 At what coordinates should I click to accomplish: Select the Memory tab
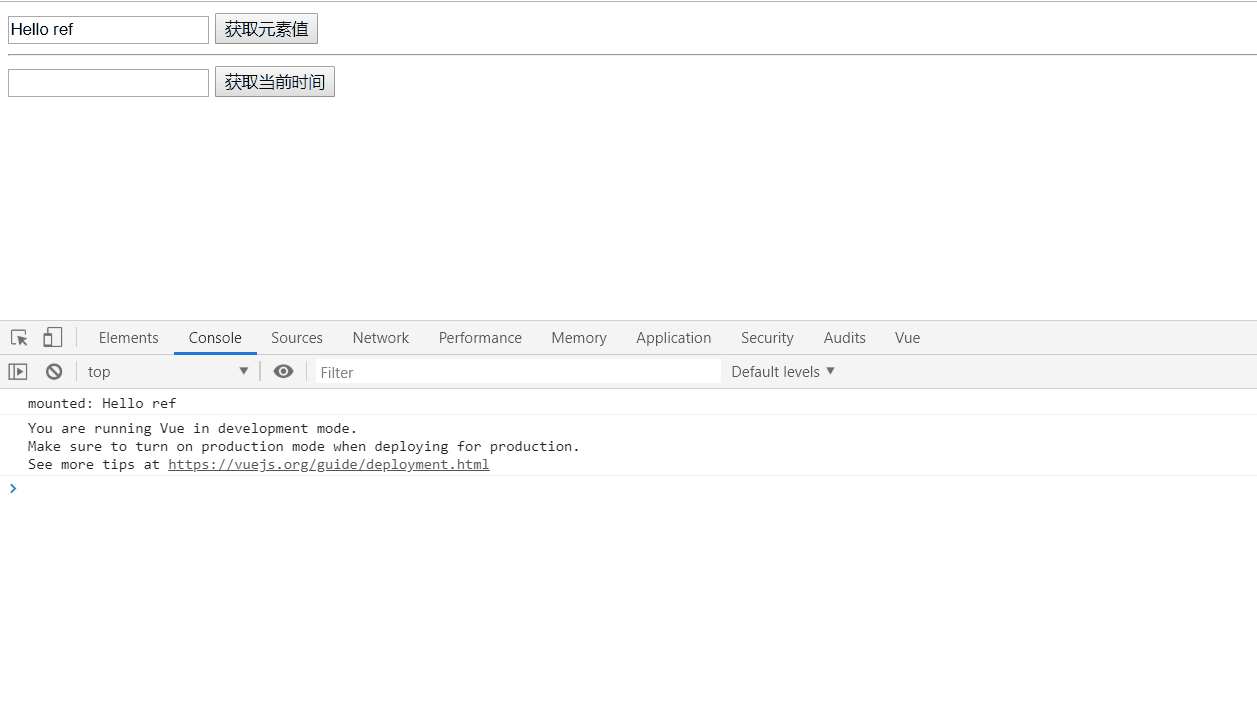click(x=579, y=338)
